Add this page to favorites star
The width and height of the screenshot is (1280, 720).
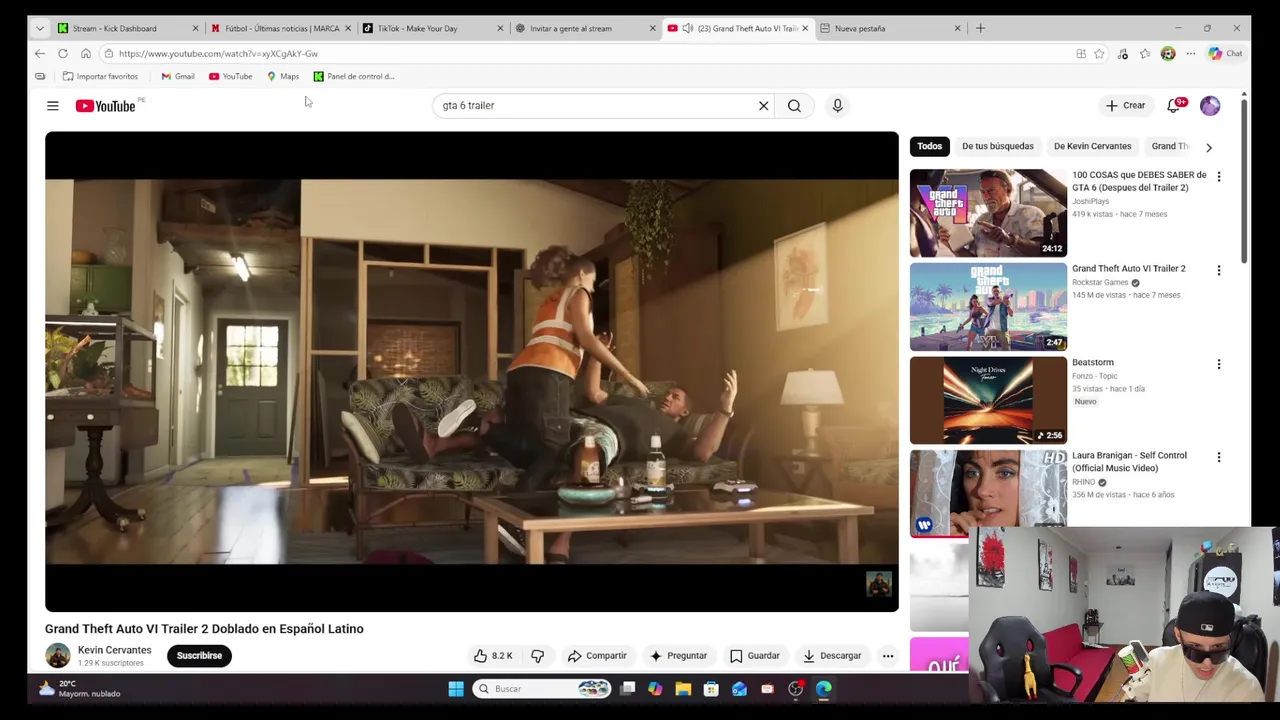click(x=1099, y=54)
